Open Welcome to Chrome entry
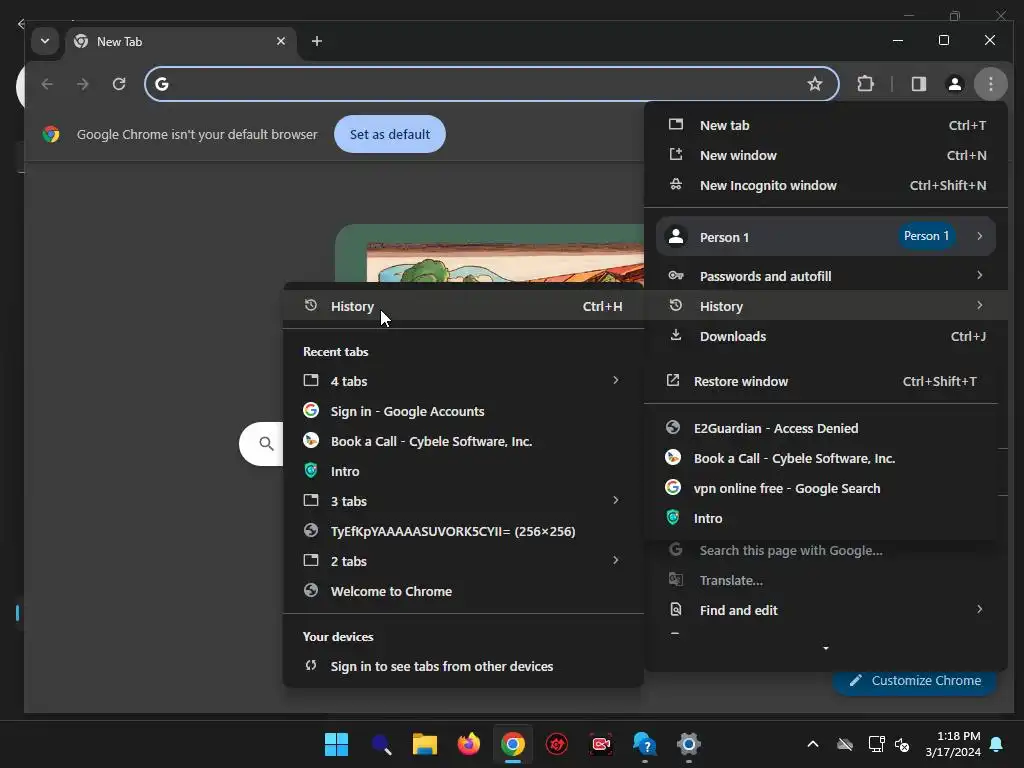Screen dimensions: 1024x768 click(x=463, y=592)
